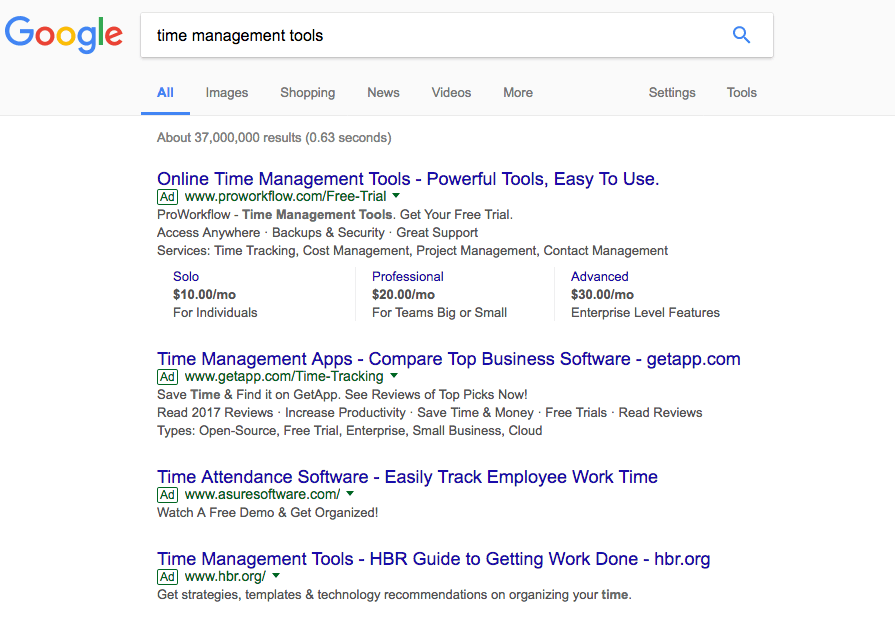Open the Online Time Management Tools ad link
895x622 pixels.
[408, 179]
